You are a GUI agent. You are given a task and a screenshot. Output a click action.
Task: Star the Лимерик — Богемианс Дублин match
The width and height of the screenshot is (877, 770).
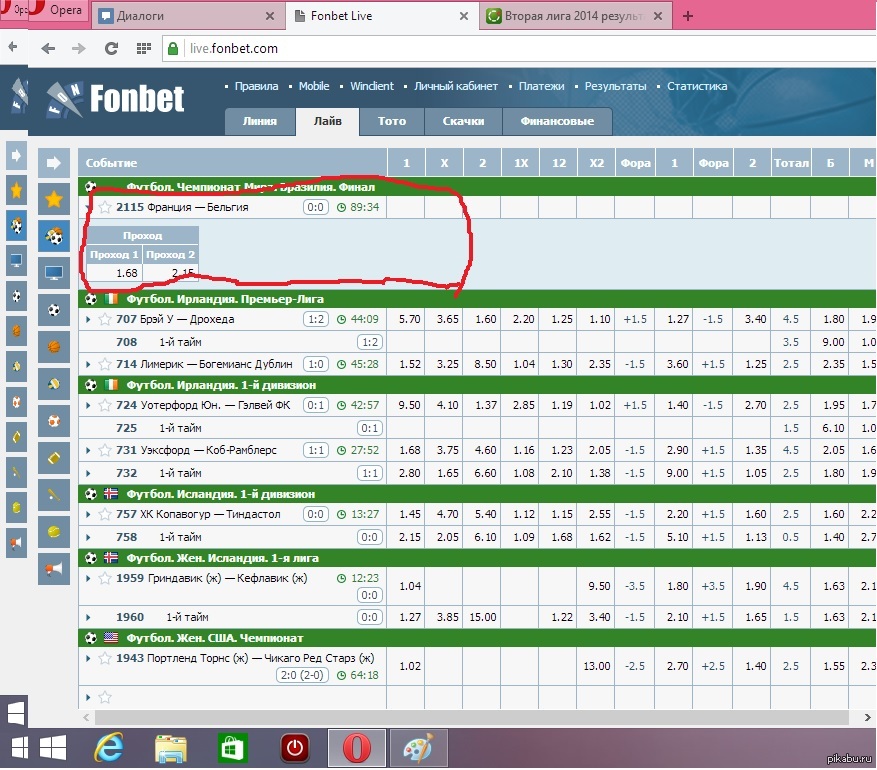tap(105, 365)
